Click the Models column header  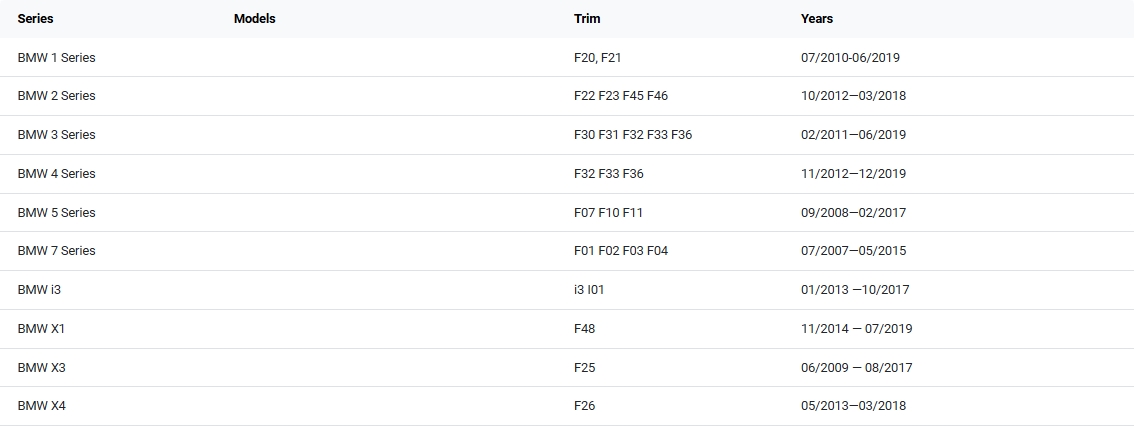[254, 19]
